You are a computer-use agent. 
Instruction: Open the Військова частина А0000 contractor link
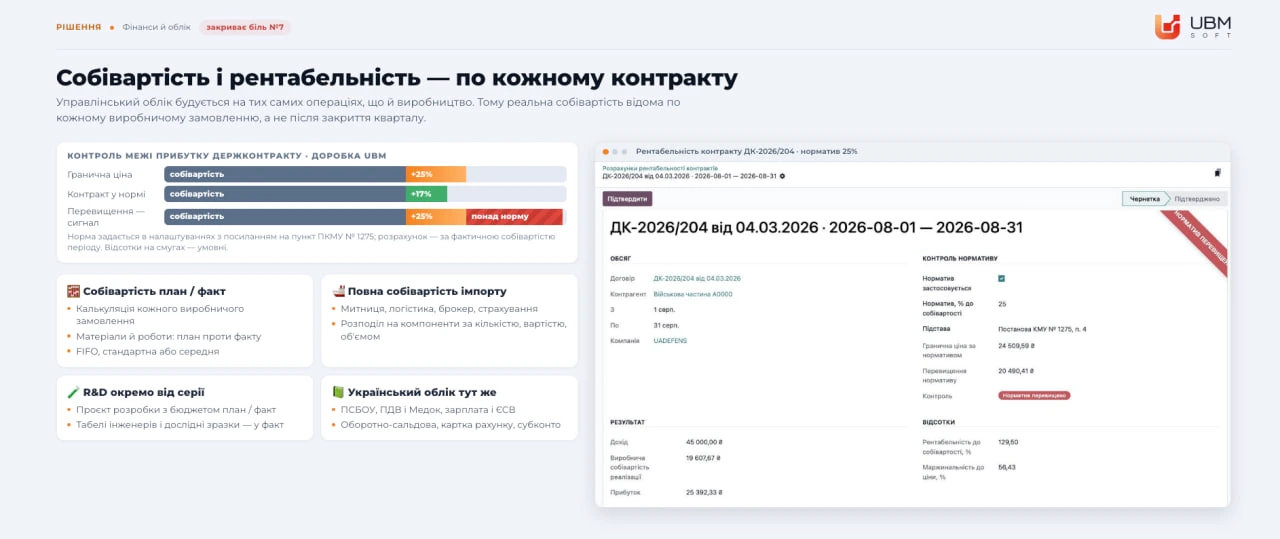point(693,294)
